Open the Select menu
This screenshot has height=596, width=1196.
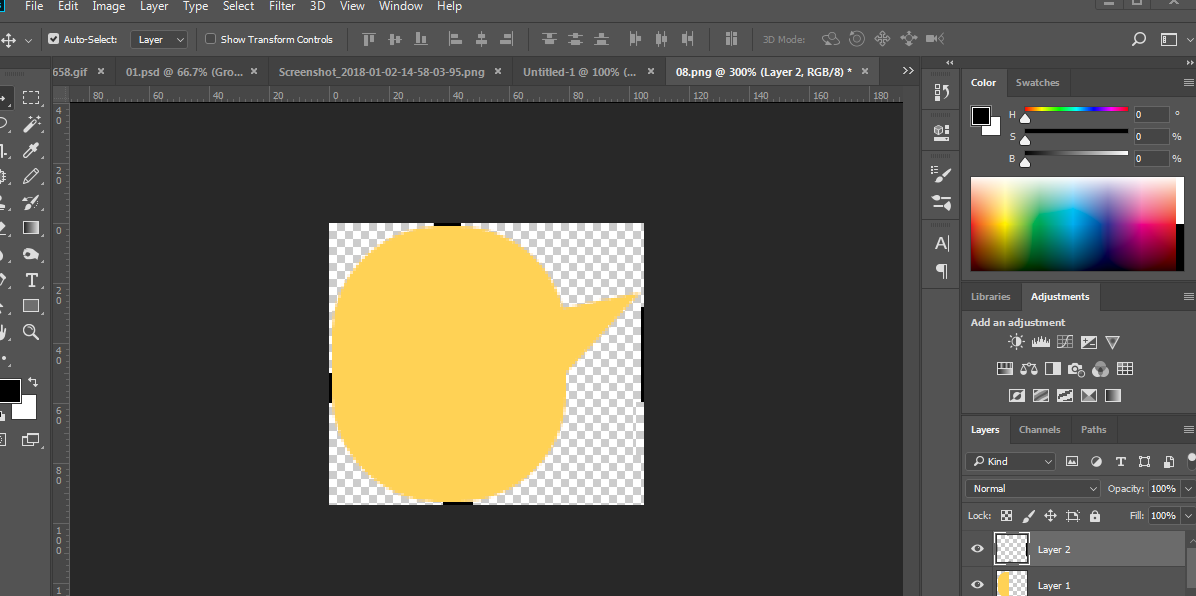pyautogui.click(x=239, y=6)
